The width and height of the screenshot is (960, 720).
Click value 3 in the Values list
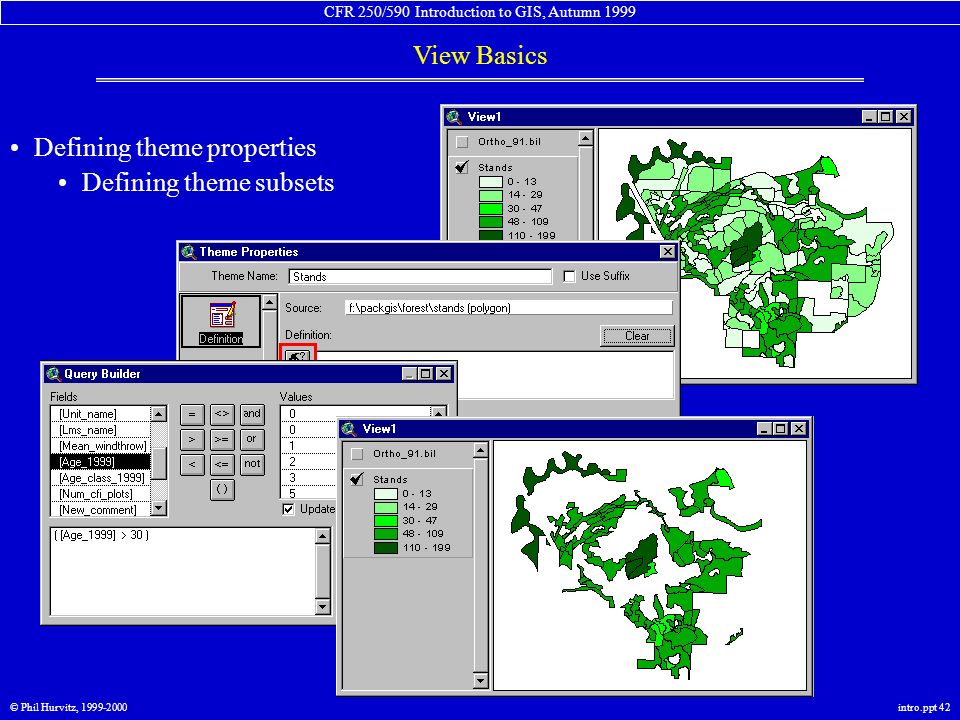(x=309, y=478)
